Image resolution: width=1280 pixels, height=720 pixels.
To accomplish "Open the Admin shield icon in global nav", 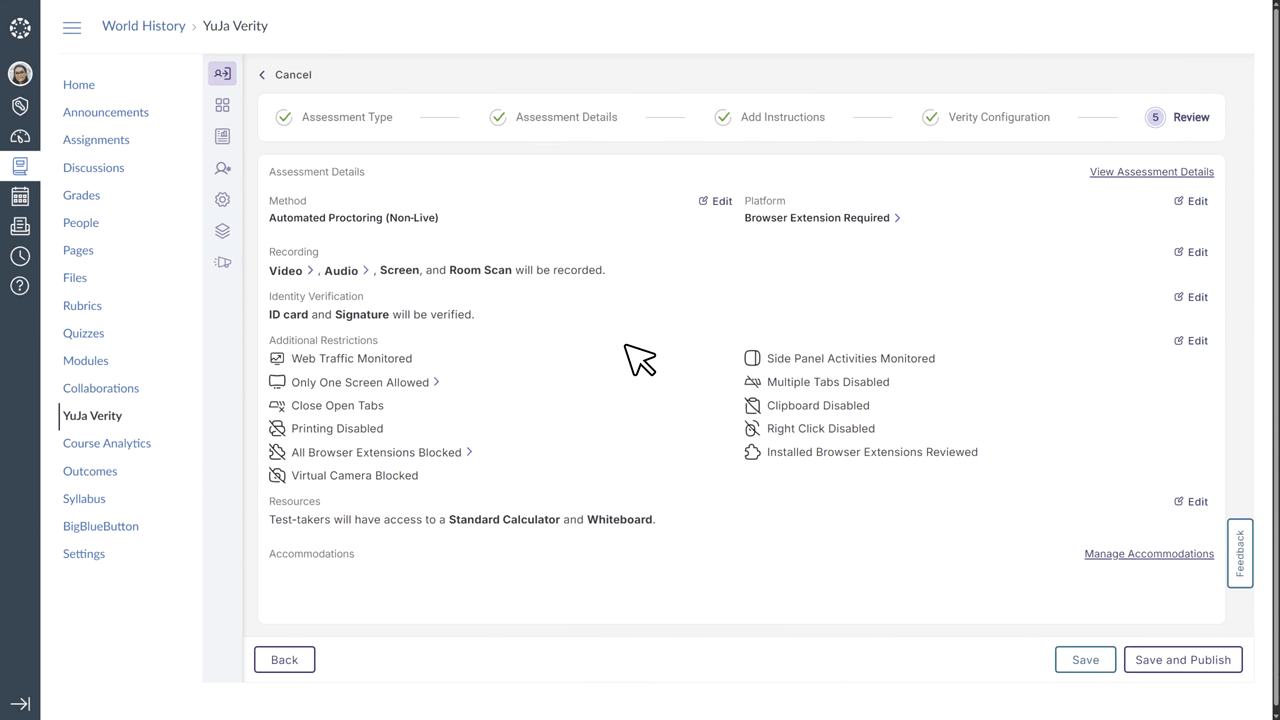I will pos(20,106).
